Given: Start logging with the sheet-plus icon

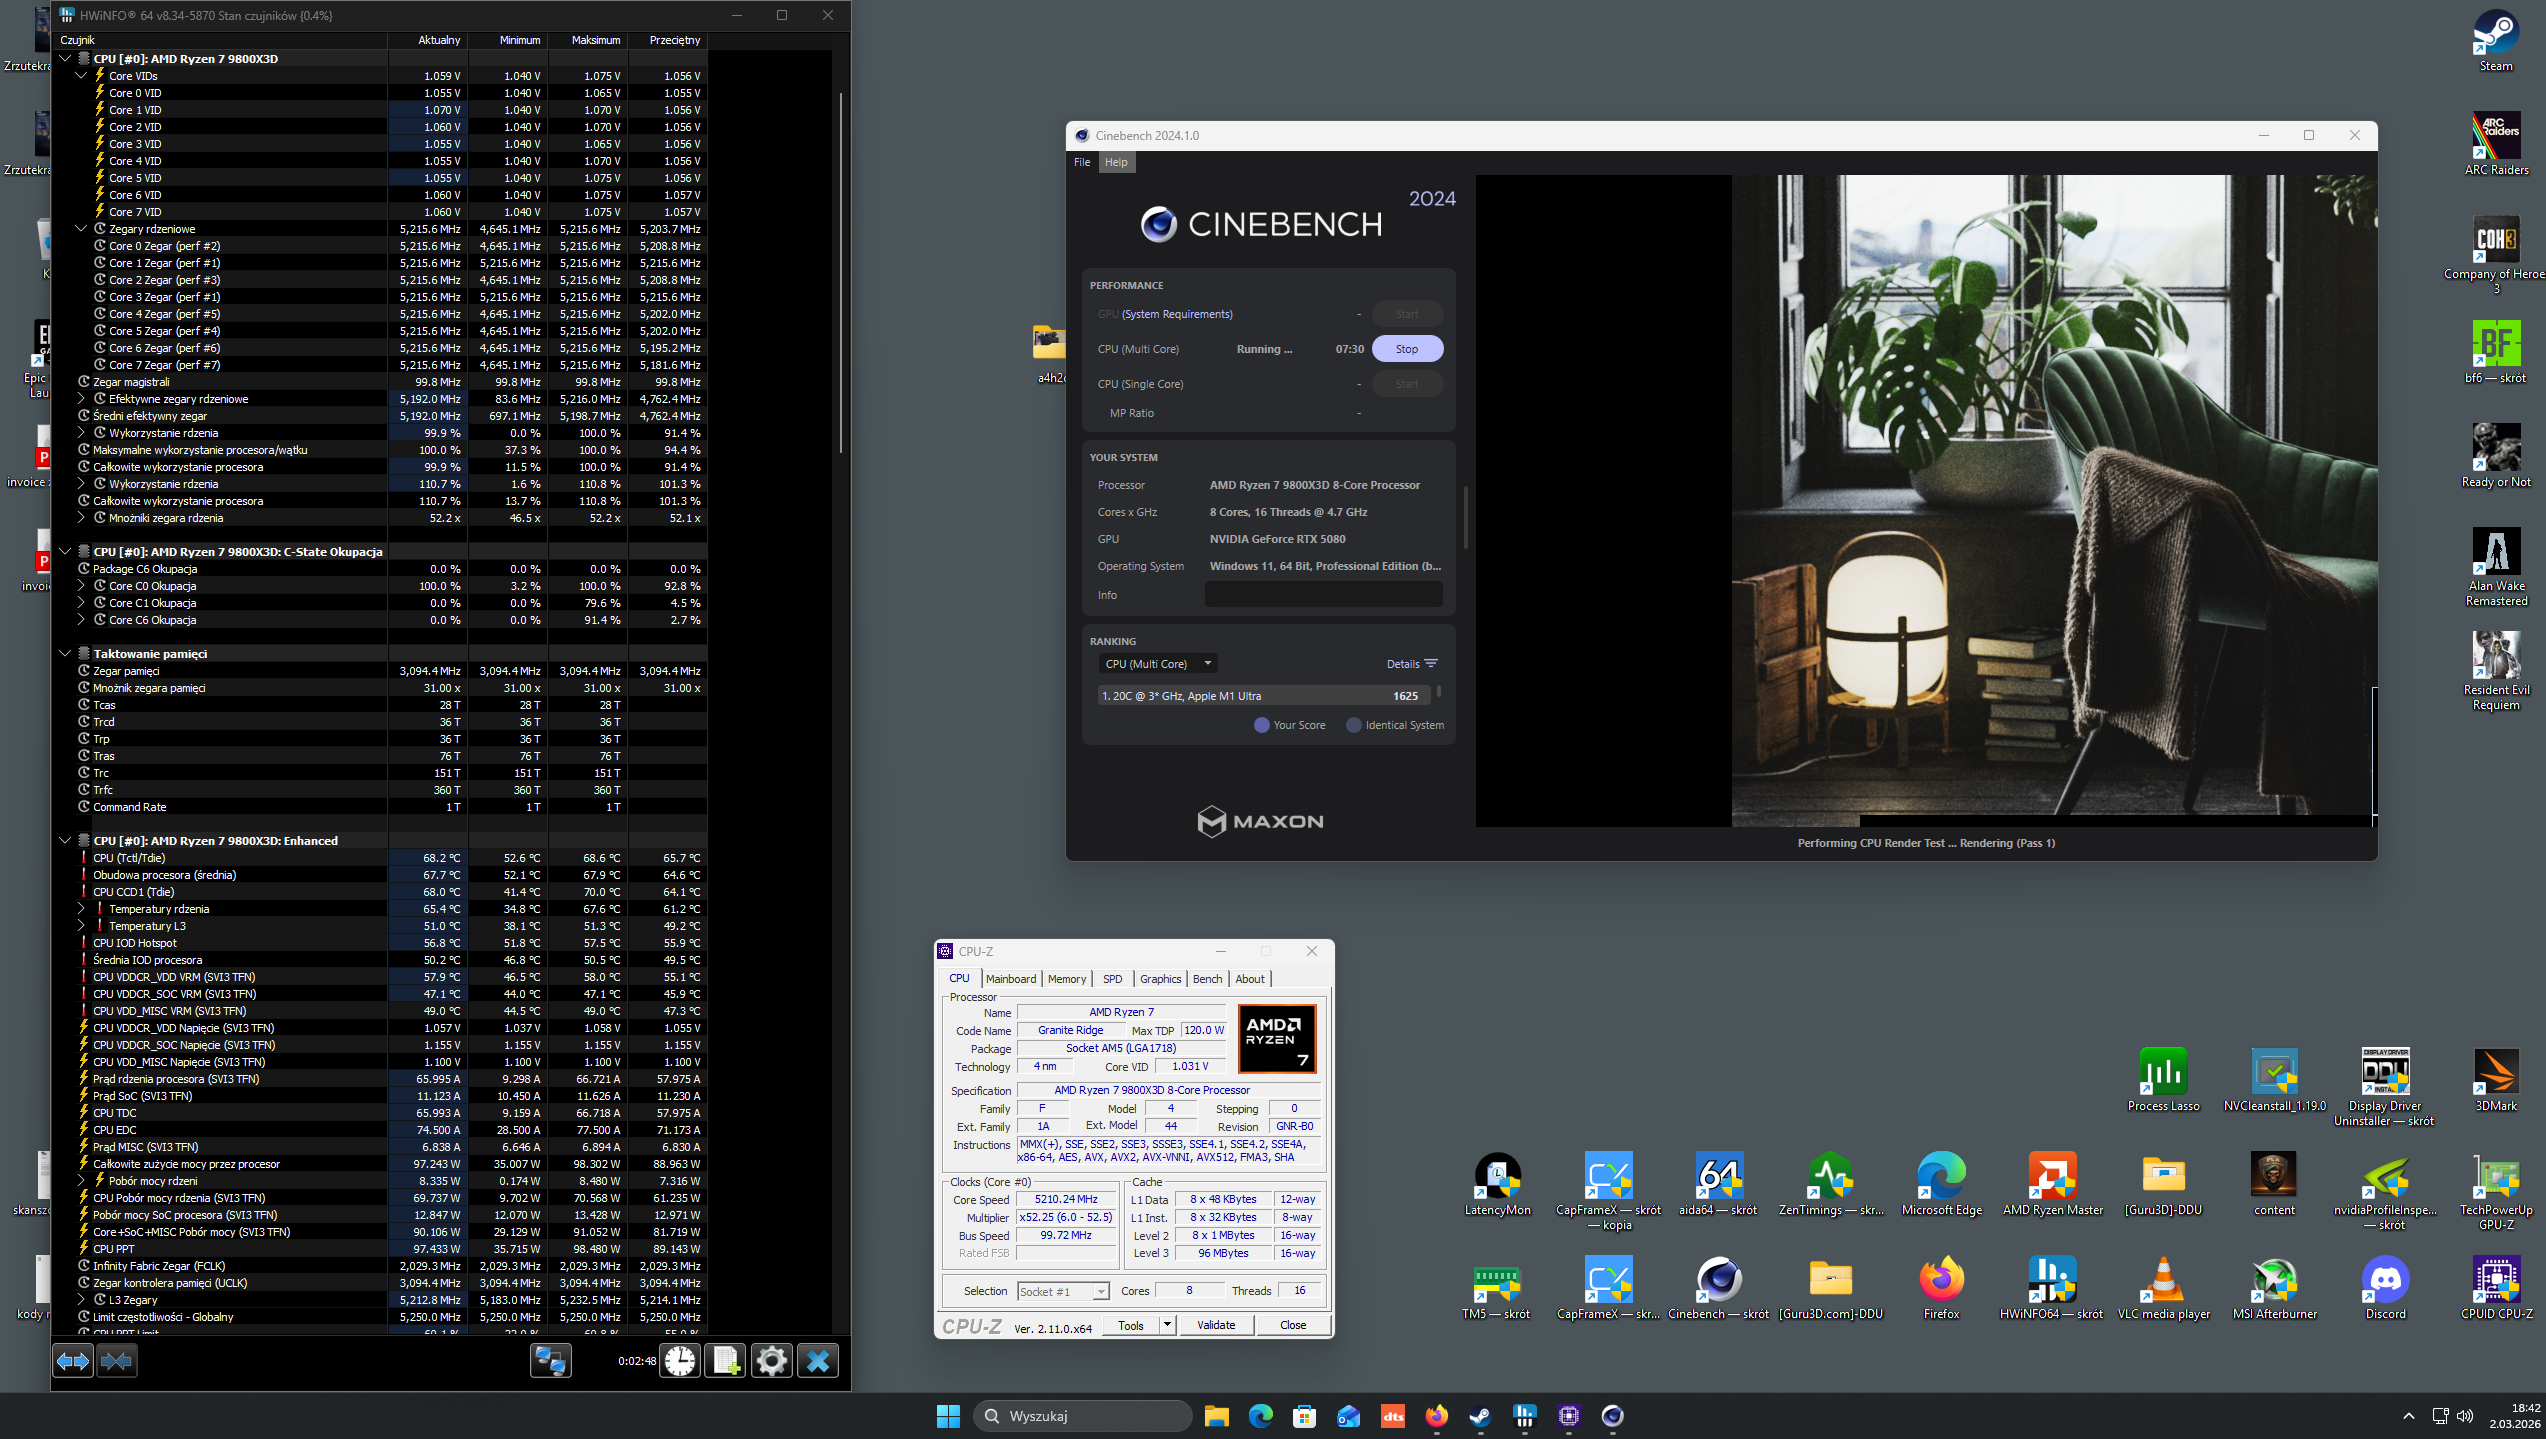Looking at the screenshot, I should 726,1361.
